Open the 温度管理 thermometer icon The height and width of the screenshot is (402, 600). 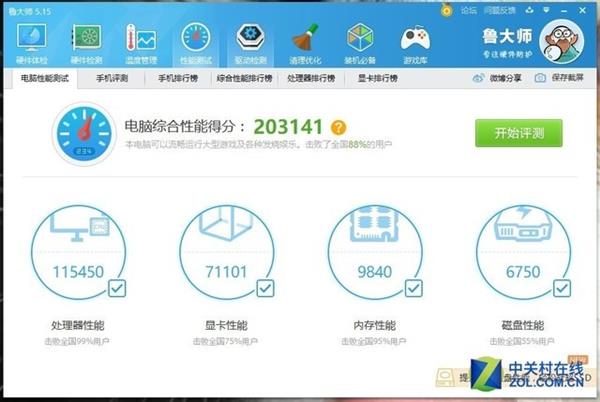pos(141,38)
